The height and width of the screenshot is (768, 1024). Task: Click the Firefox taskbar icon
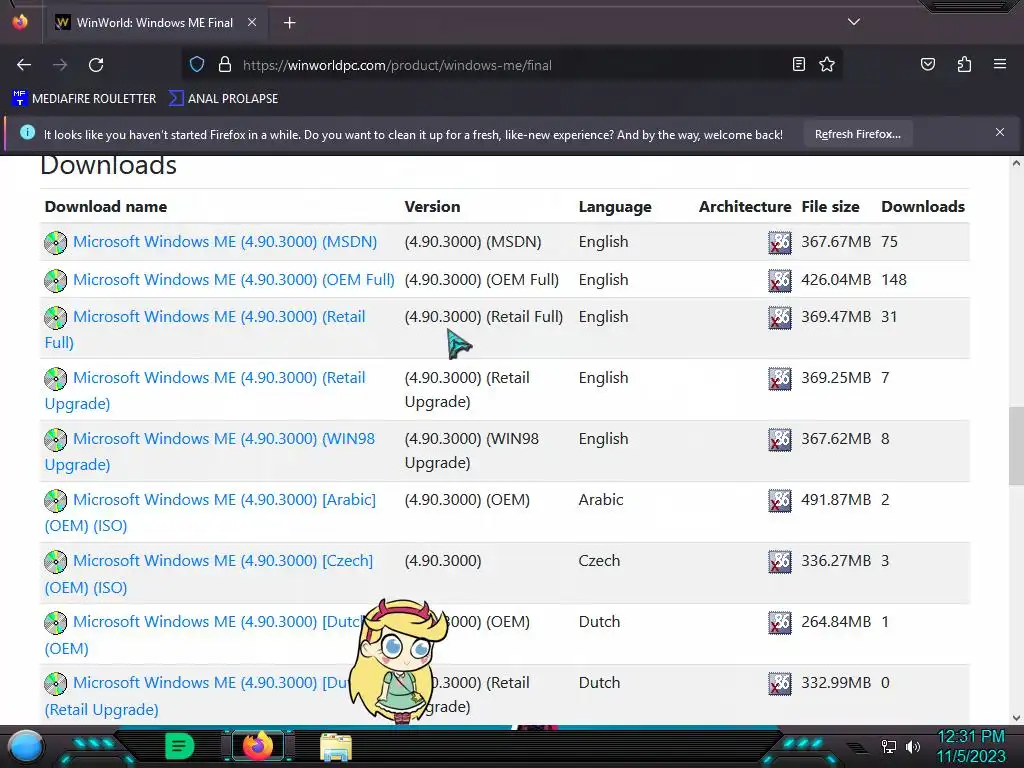258,746
